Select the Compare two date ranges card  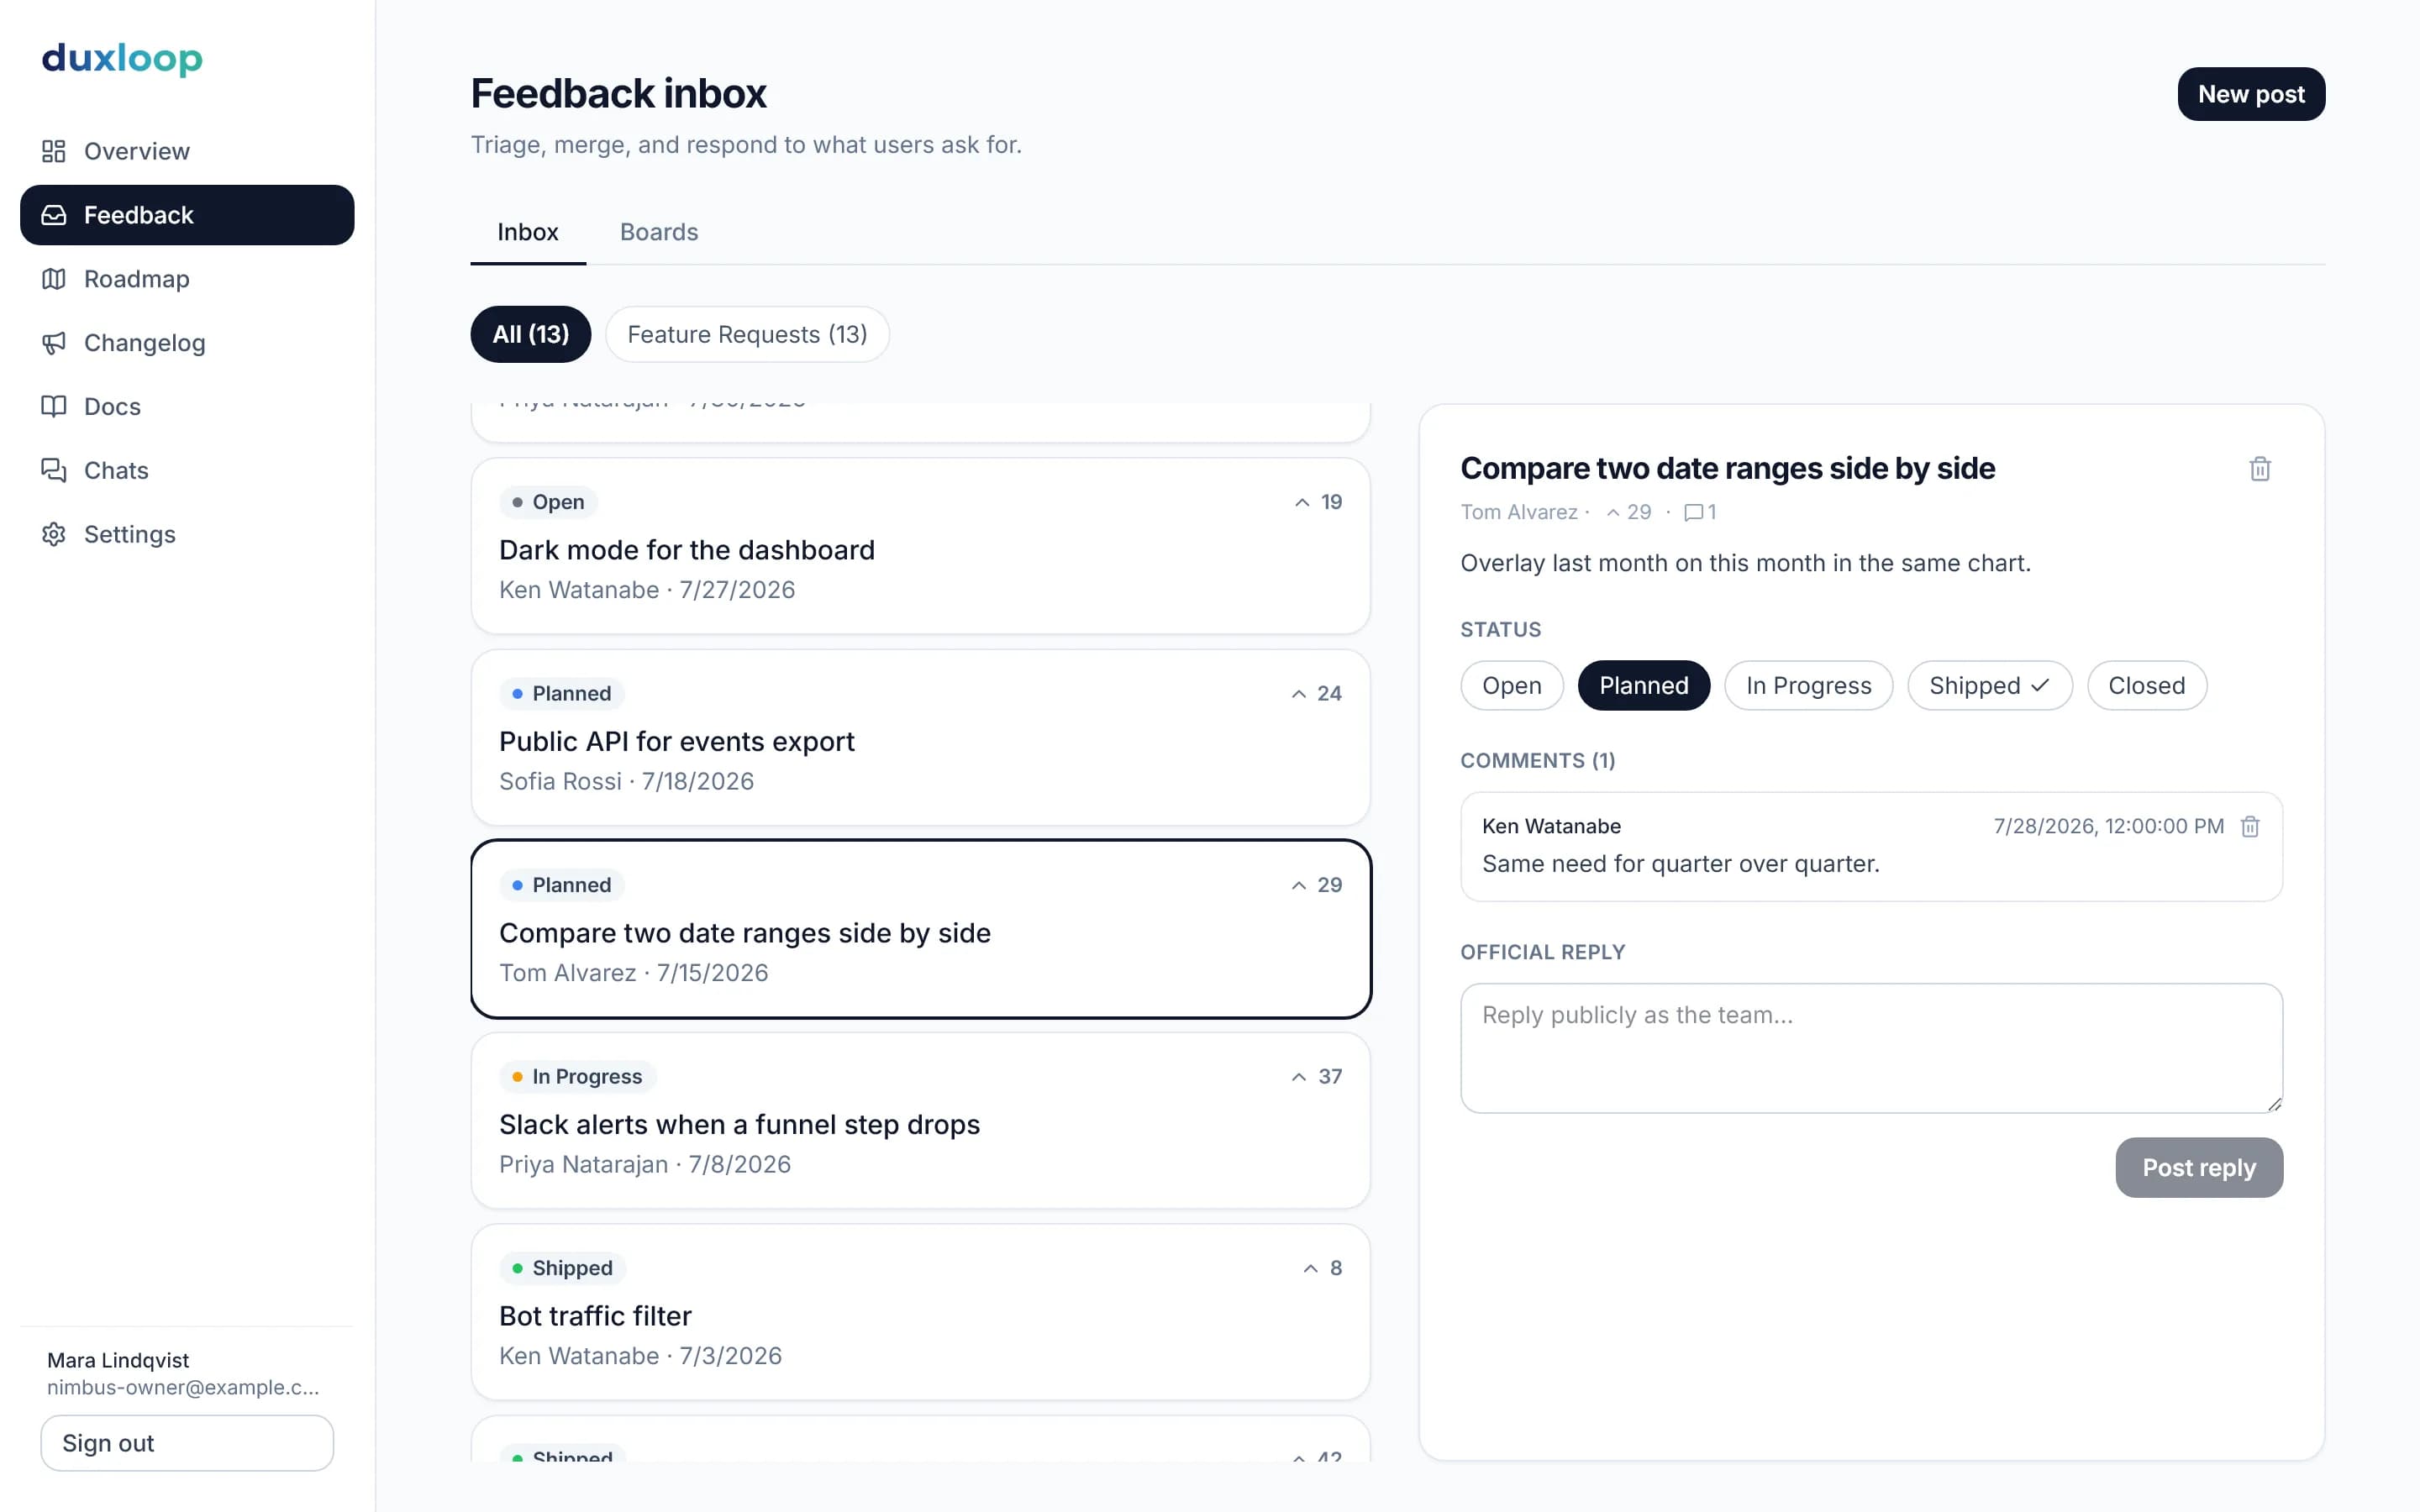coord(920,929)
